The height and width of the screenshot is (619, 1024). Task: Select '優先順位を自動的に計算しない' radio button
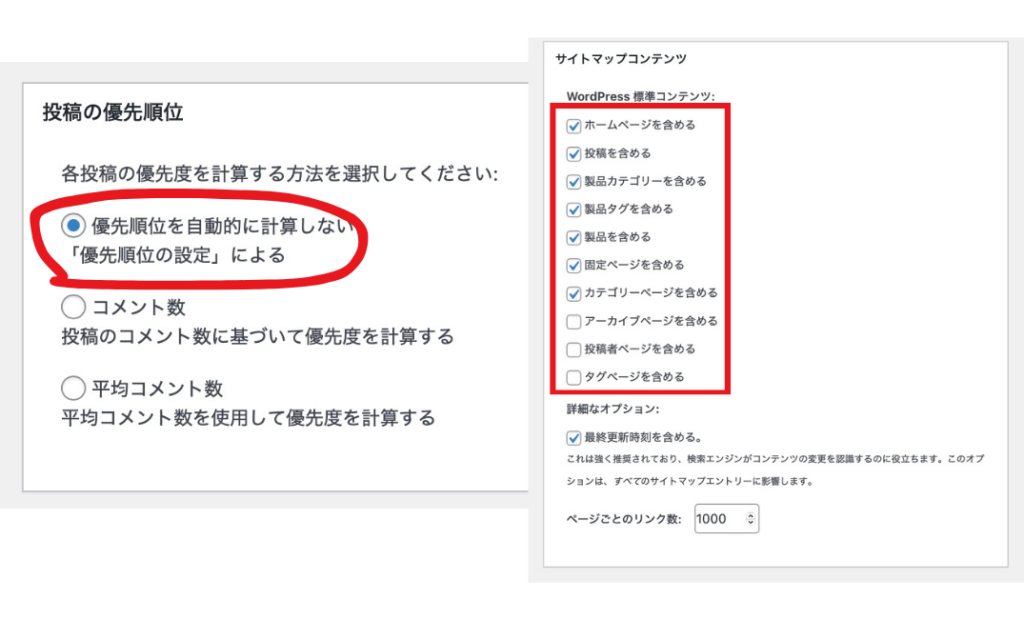tap(73, 226)
